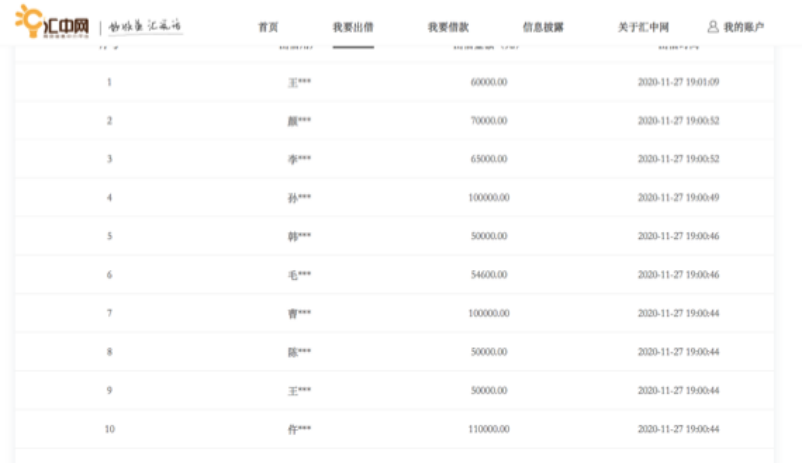Image resolution: width=802 pixels, height=463 pixels.
Task: Click 2020-11-27 19:00:52 in the 李*** row
Action: [678, 159]
